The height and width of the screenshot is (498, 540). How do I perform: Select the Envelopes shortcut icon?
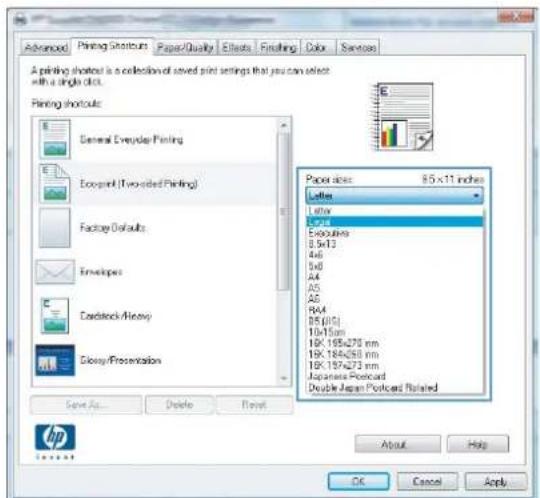point(55,271)
